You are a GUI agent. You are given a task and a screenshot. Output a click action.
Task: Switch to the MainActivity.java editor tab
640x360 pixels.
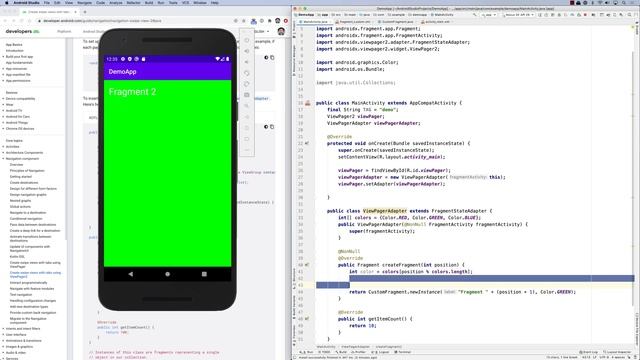tap(315, 22)
